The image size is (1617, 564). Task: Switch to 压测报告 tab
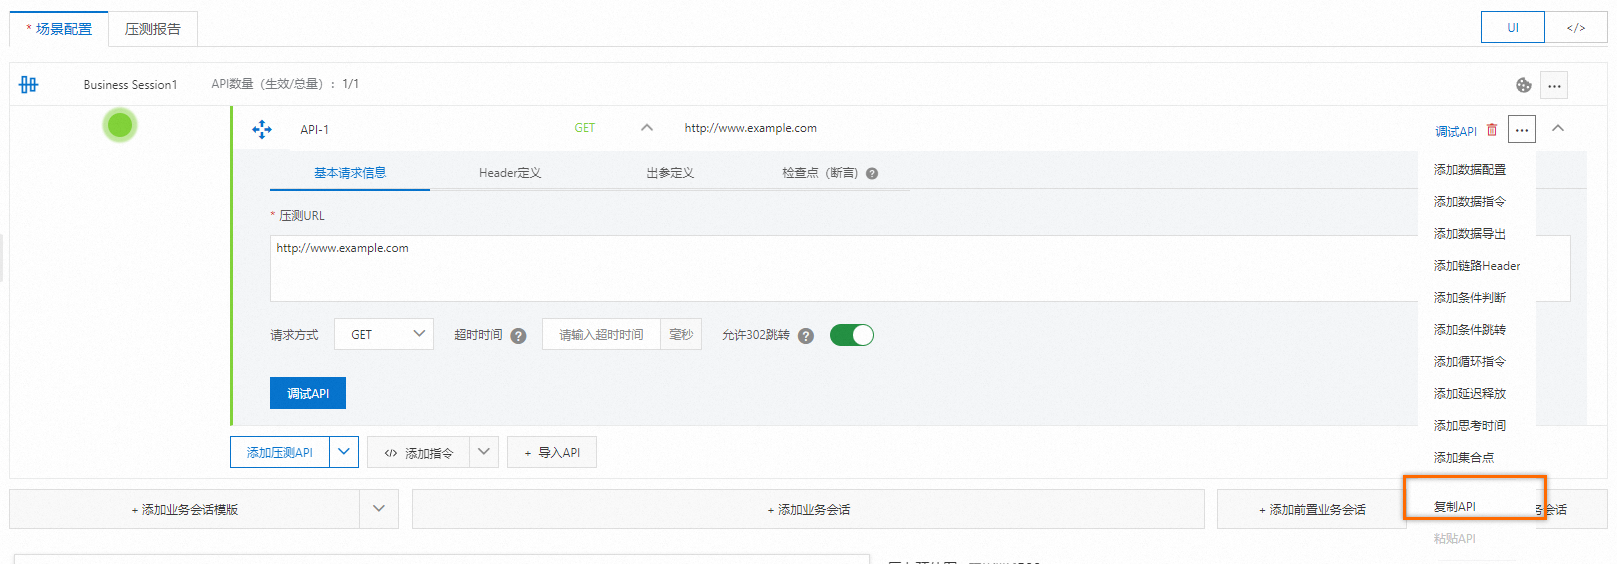153,29
